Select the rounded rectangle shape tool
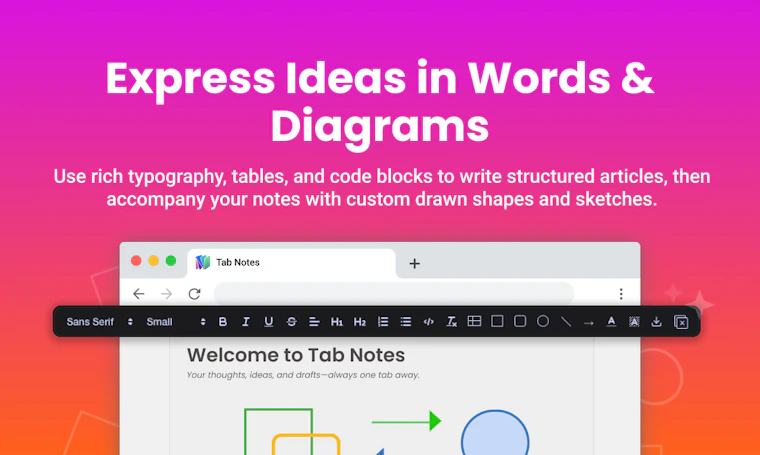This screenshot has height=455, width=760. tap(520, 321)
